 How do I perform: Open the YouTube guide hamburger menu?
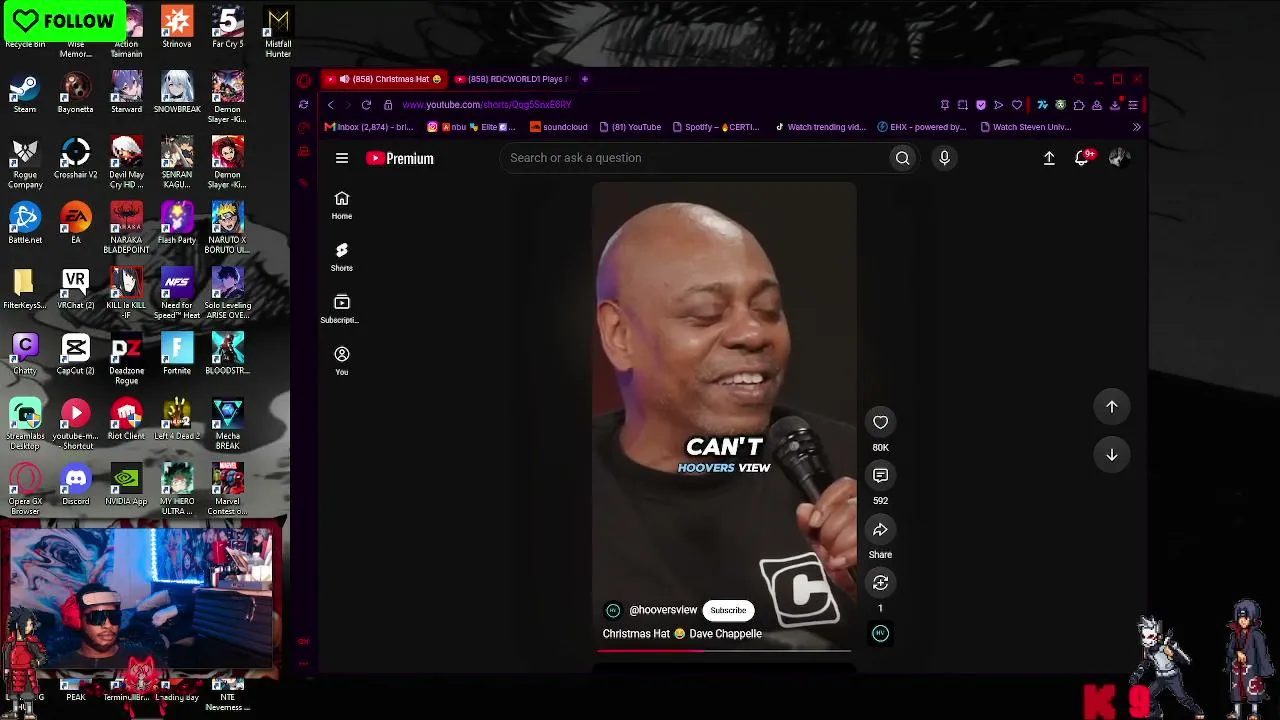(342, 158)
